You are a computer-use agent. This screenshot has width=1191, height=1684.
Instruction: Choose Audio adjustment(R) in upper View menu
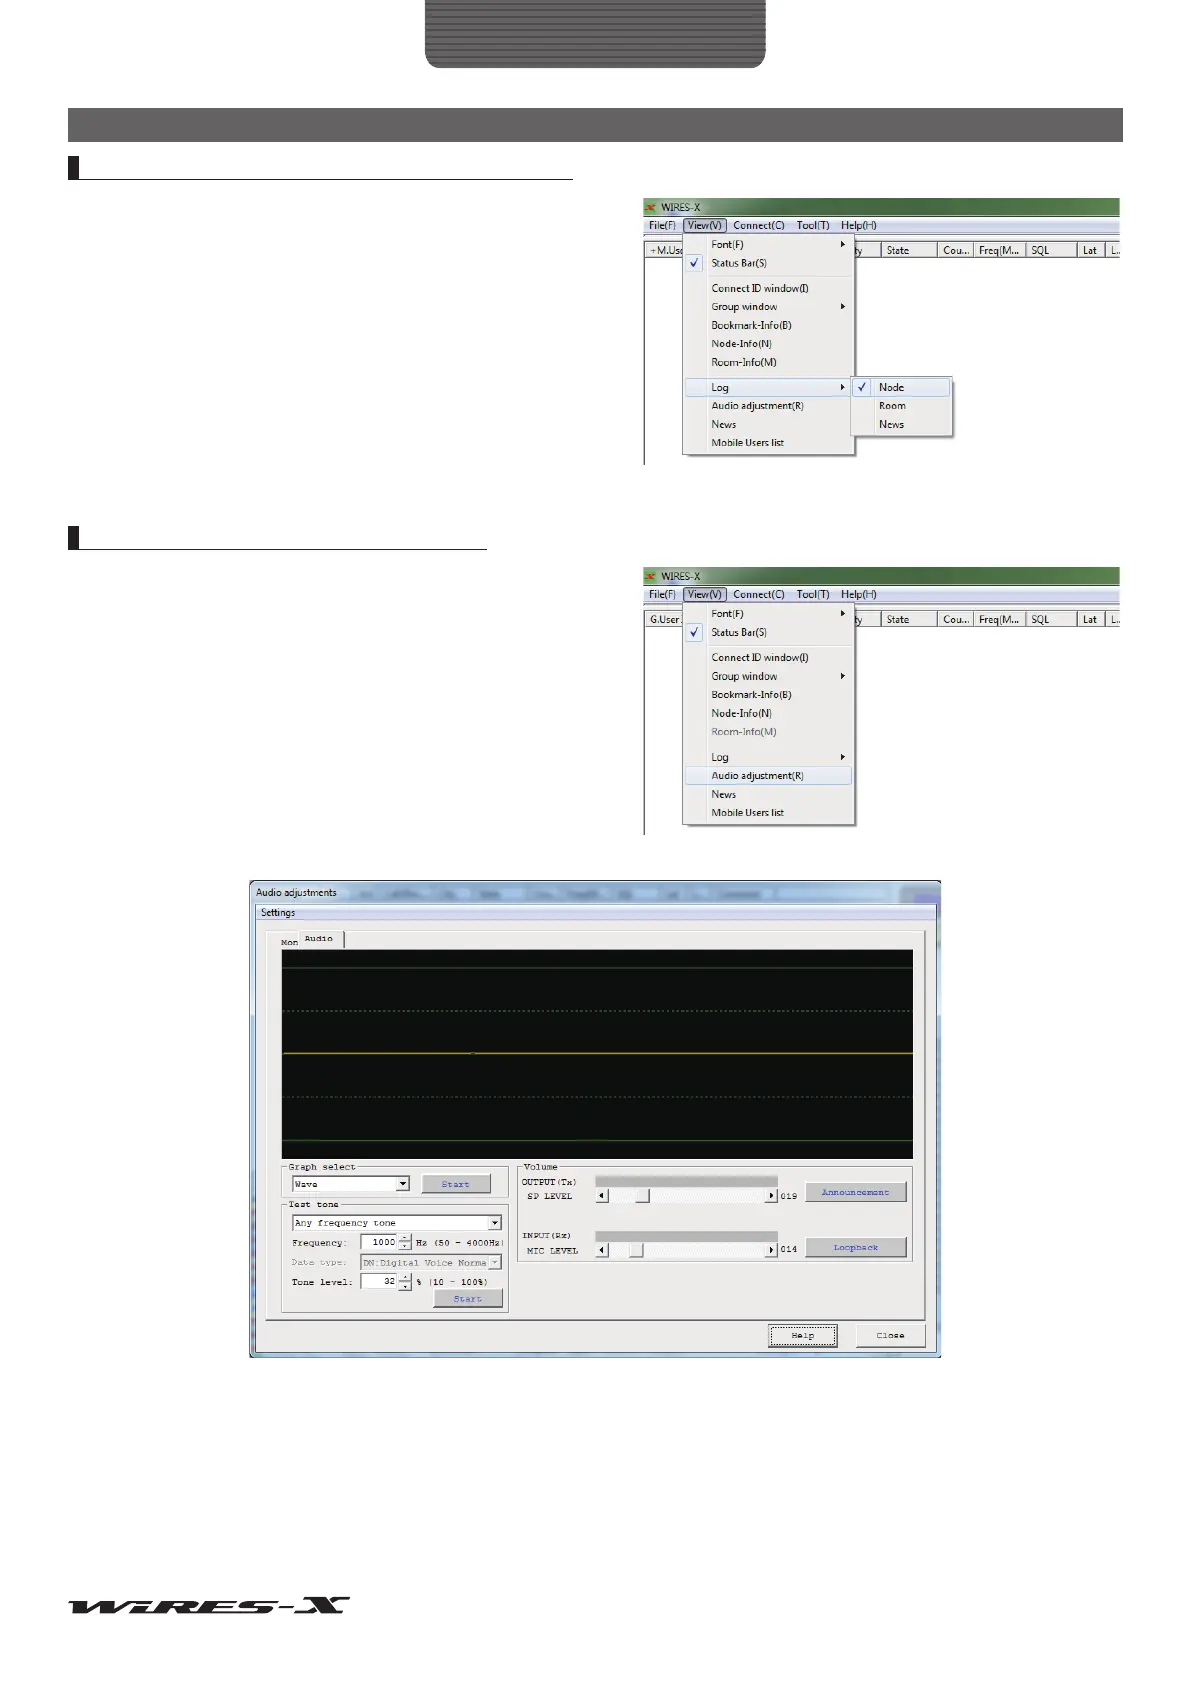click(768, 406)
